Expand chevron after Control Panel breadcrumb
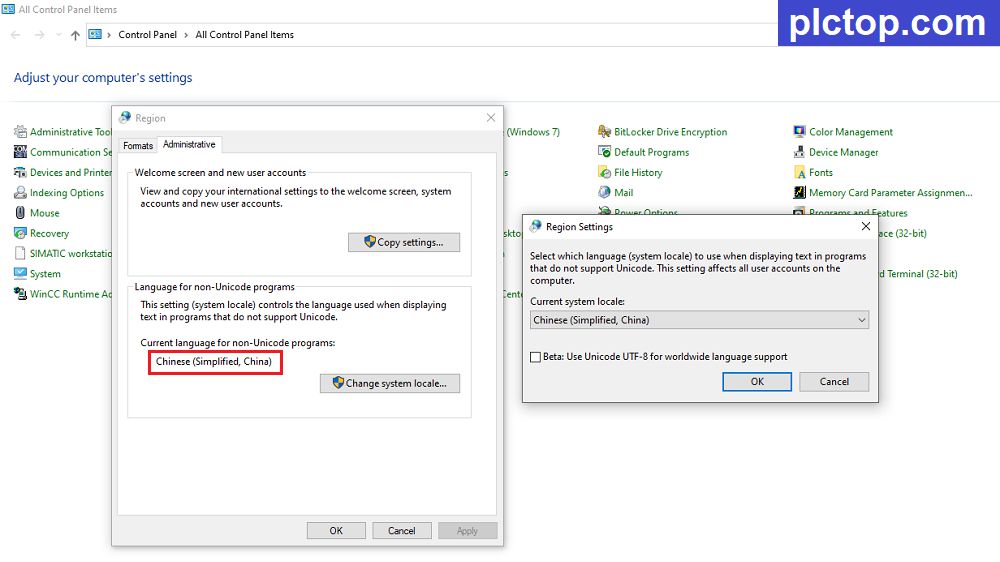Viewport: 1000px width, 562px height. (x=186, y=35)
